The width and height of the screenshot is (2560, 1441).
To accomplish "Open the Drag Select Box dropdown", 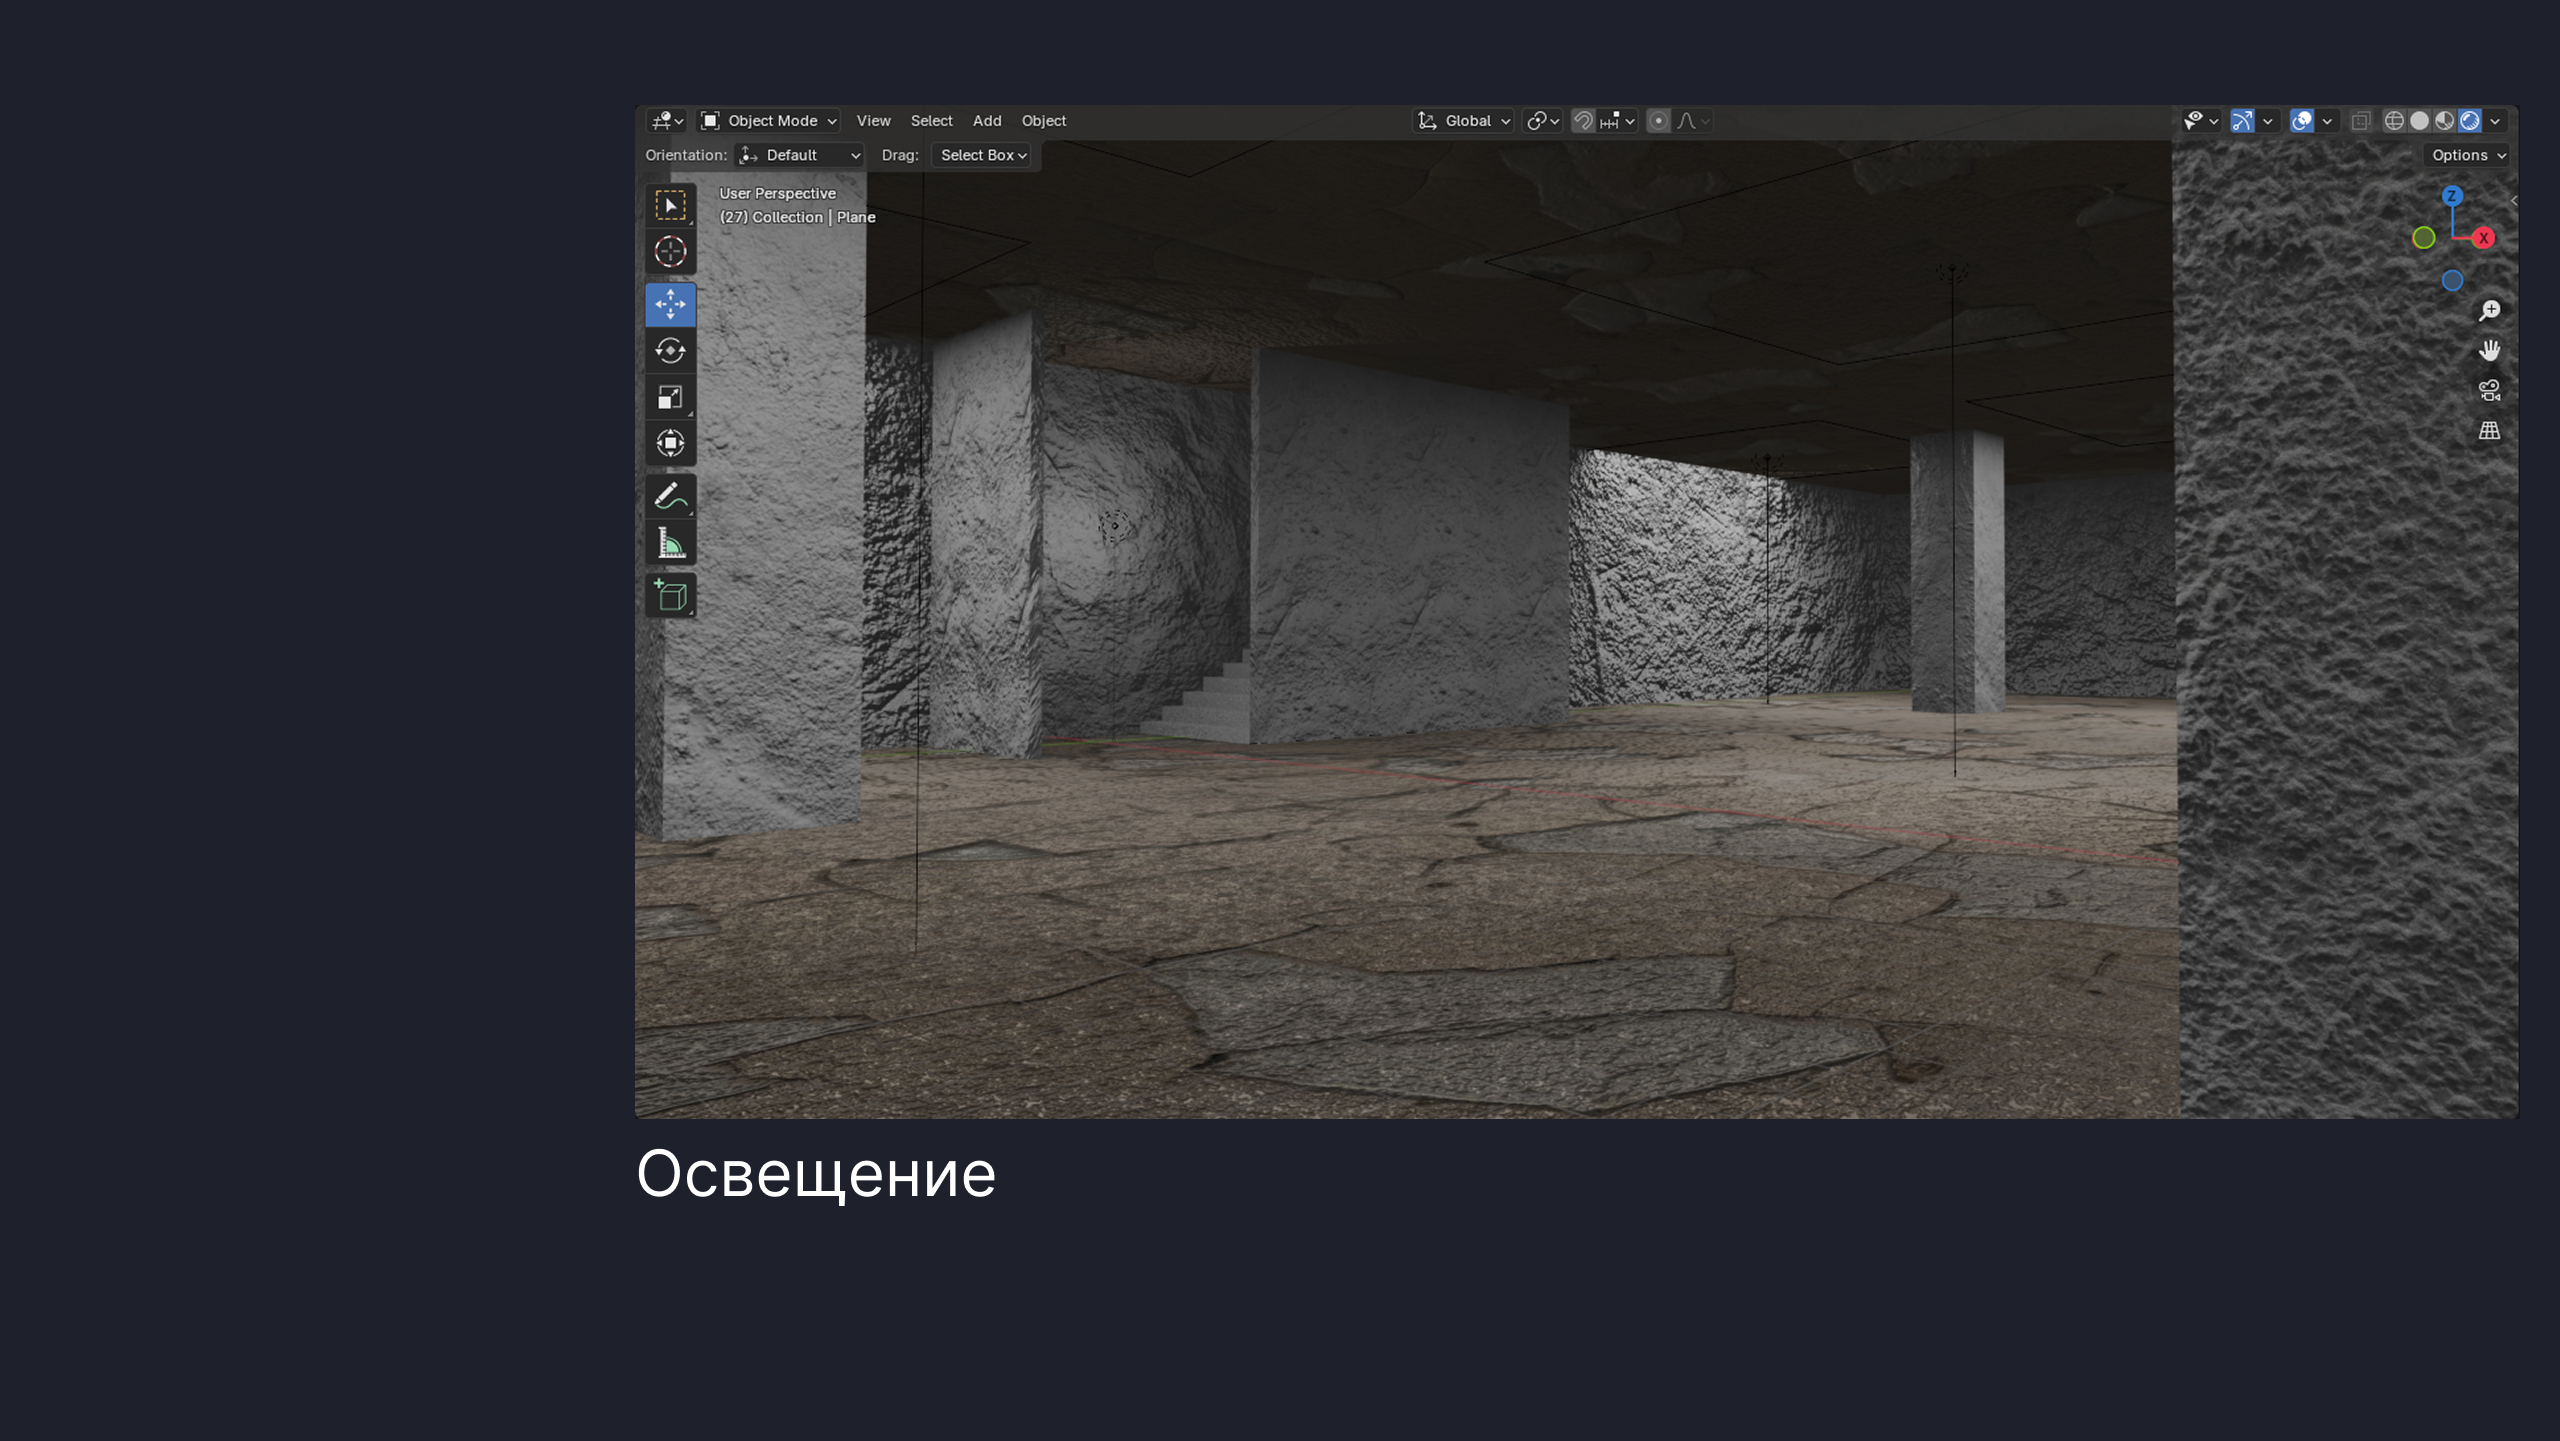I will pos(982,155).
